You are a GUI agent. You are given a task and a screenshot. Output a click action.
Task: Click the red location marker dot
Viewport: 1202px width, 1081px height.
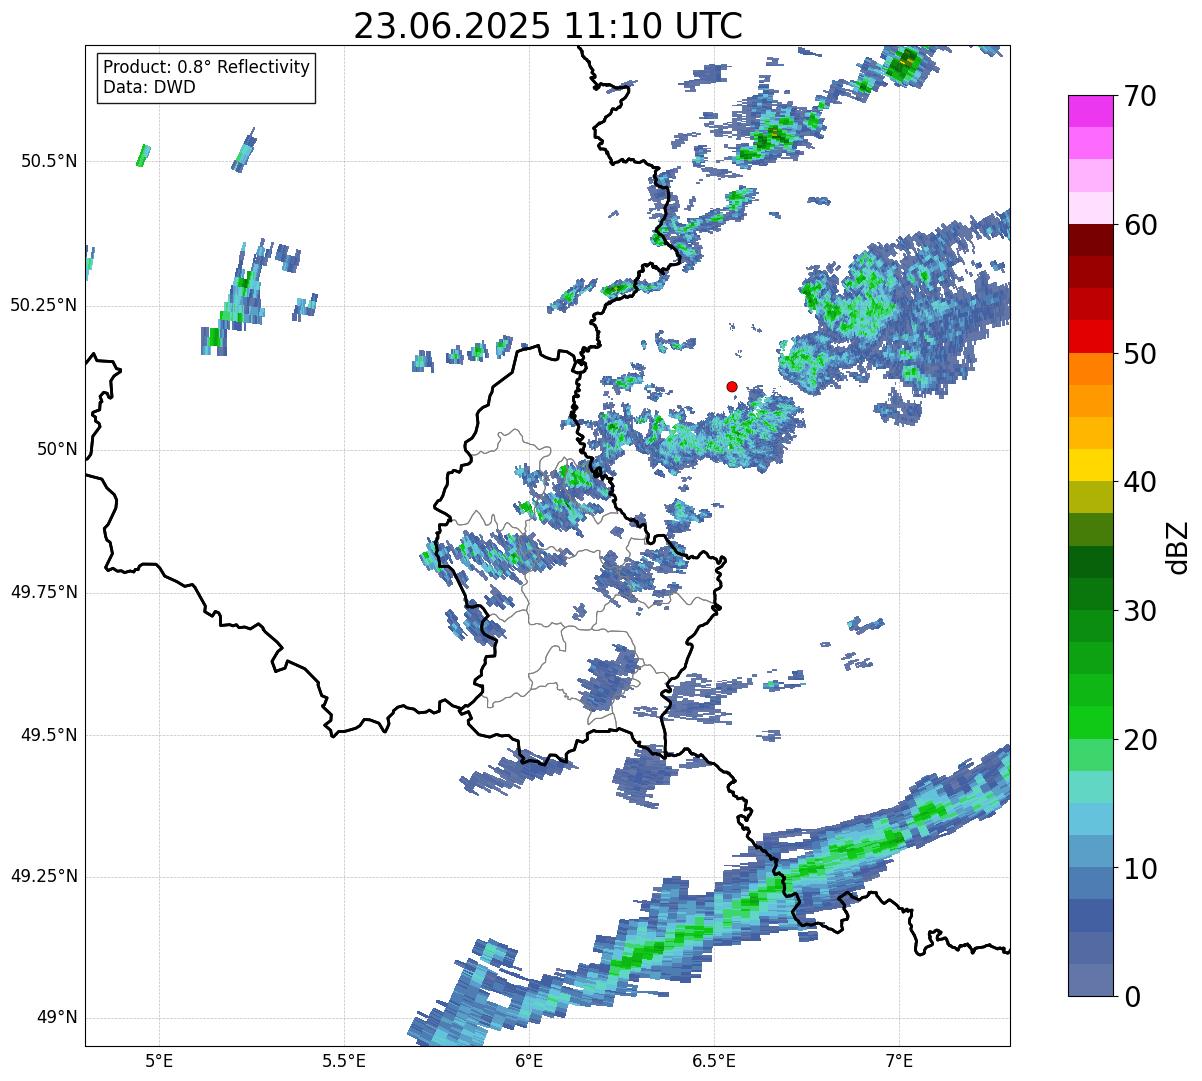(x=732, y=386)
